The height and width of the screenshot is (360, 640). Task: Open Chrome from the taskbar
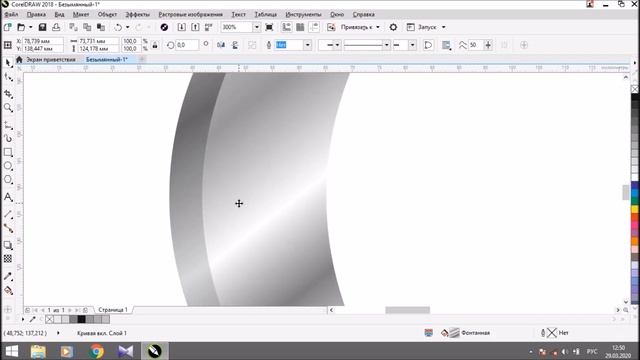[96, 351]
